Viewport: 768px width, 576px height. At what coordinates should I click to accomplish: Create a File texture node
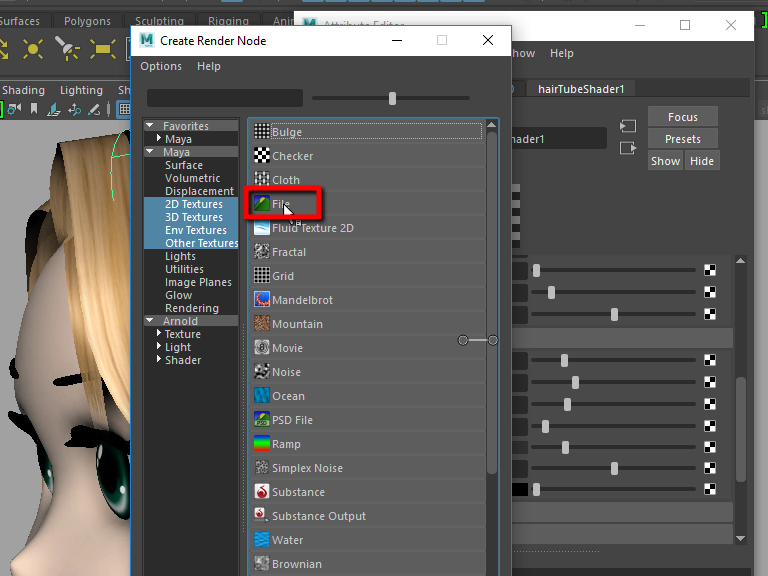pos(367,204)
